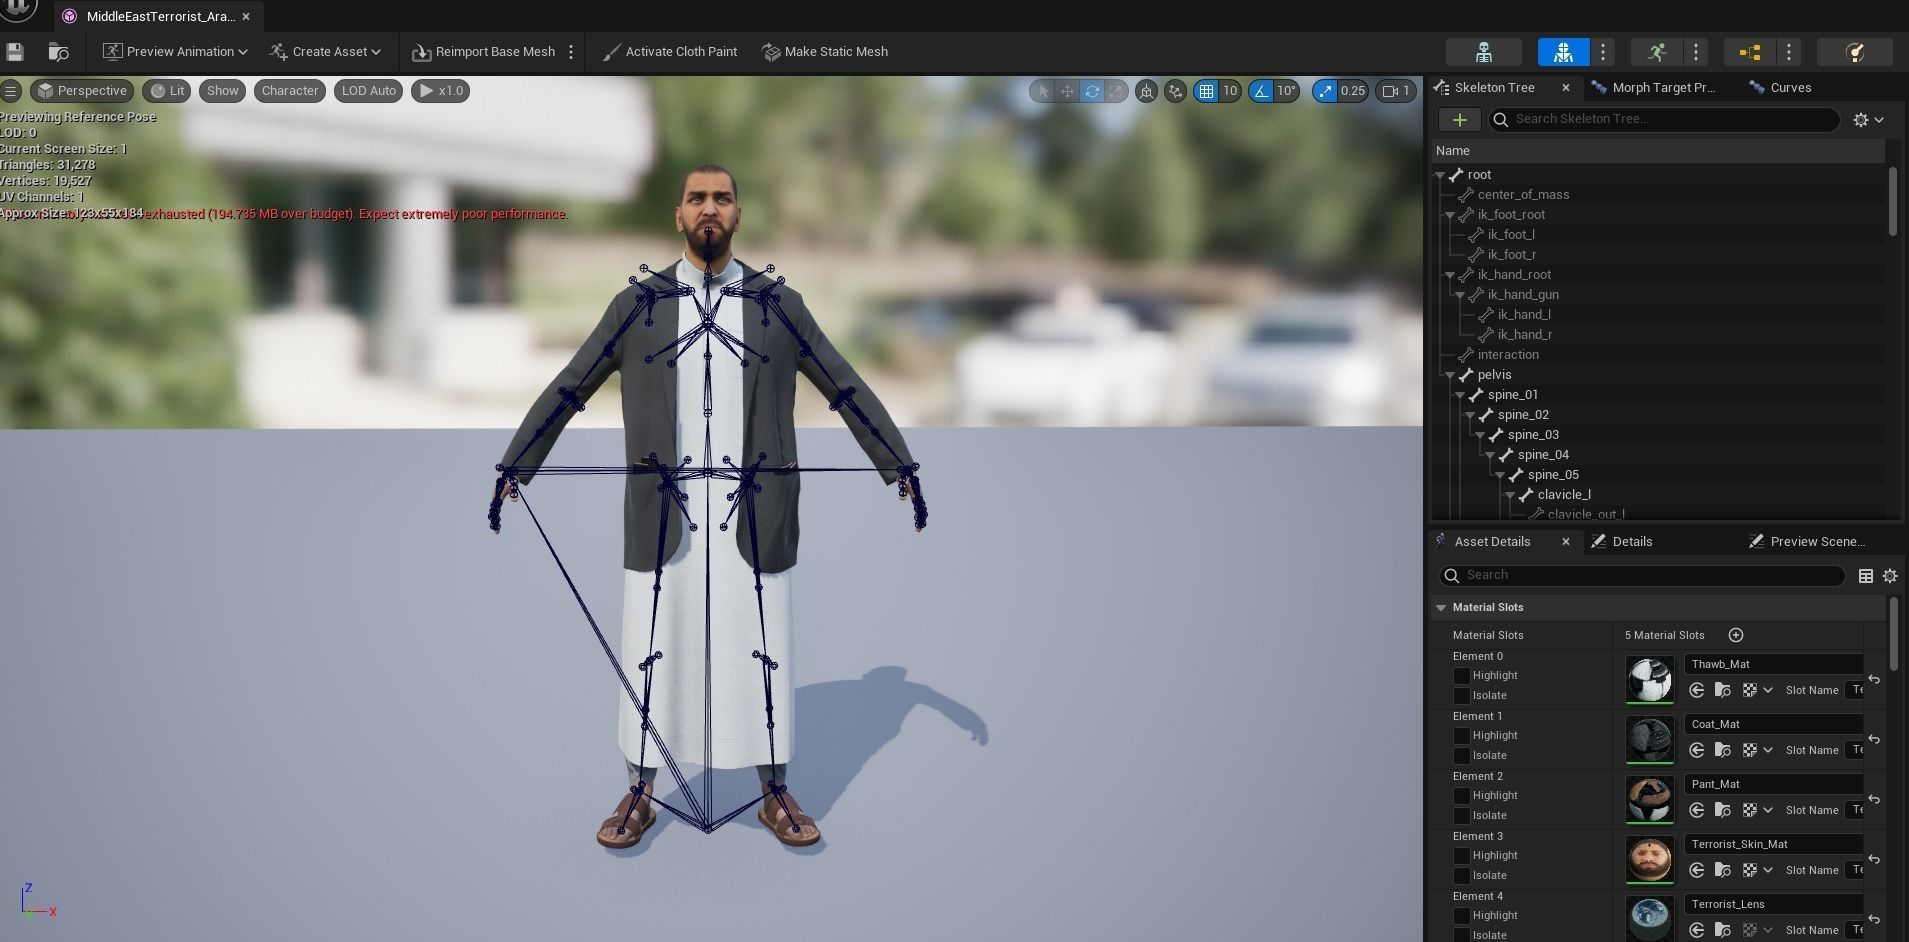The height and width of the screenshot is (942, 1909).
Task: Reset Element 2 material to default arrow
Action: 1874,799
